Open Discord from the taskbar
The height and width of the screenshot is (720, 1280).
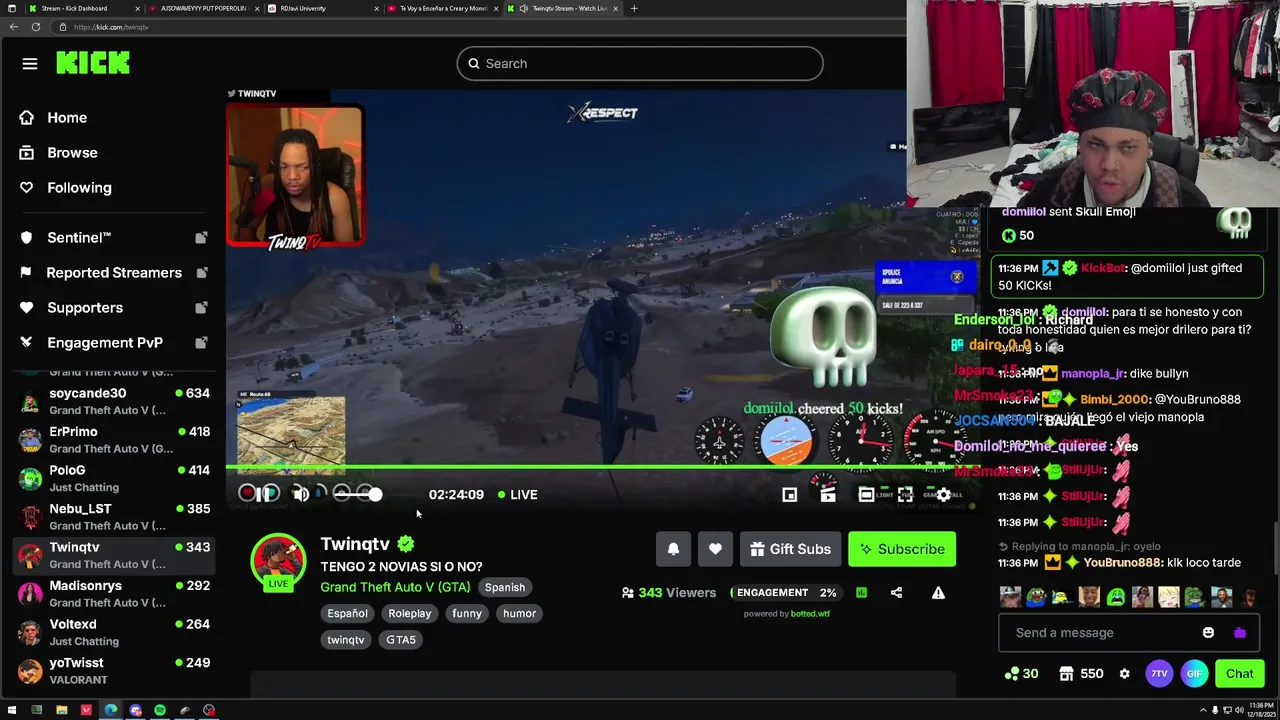pos(136,711)
